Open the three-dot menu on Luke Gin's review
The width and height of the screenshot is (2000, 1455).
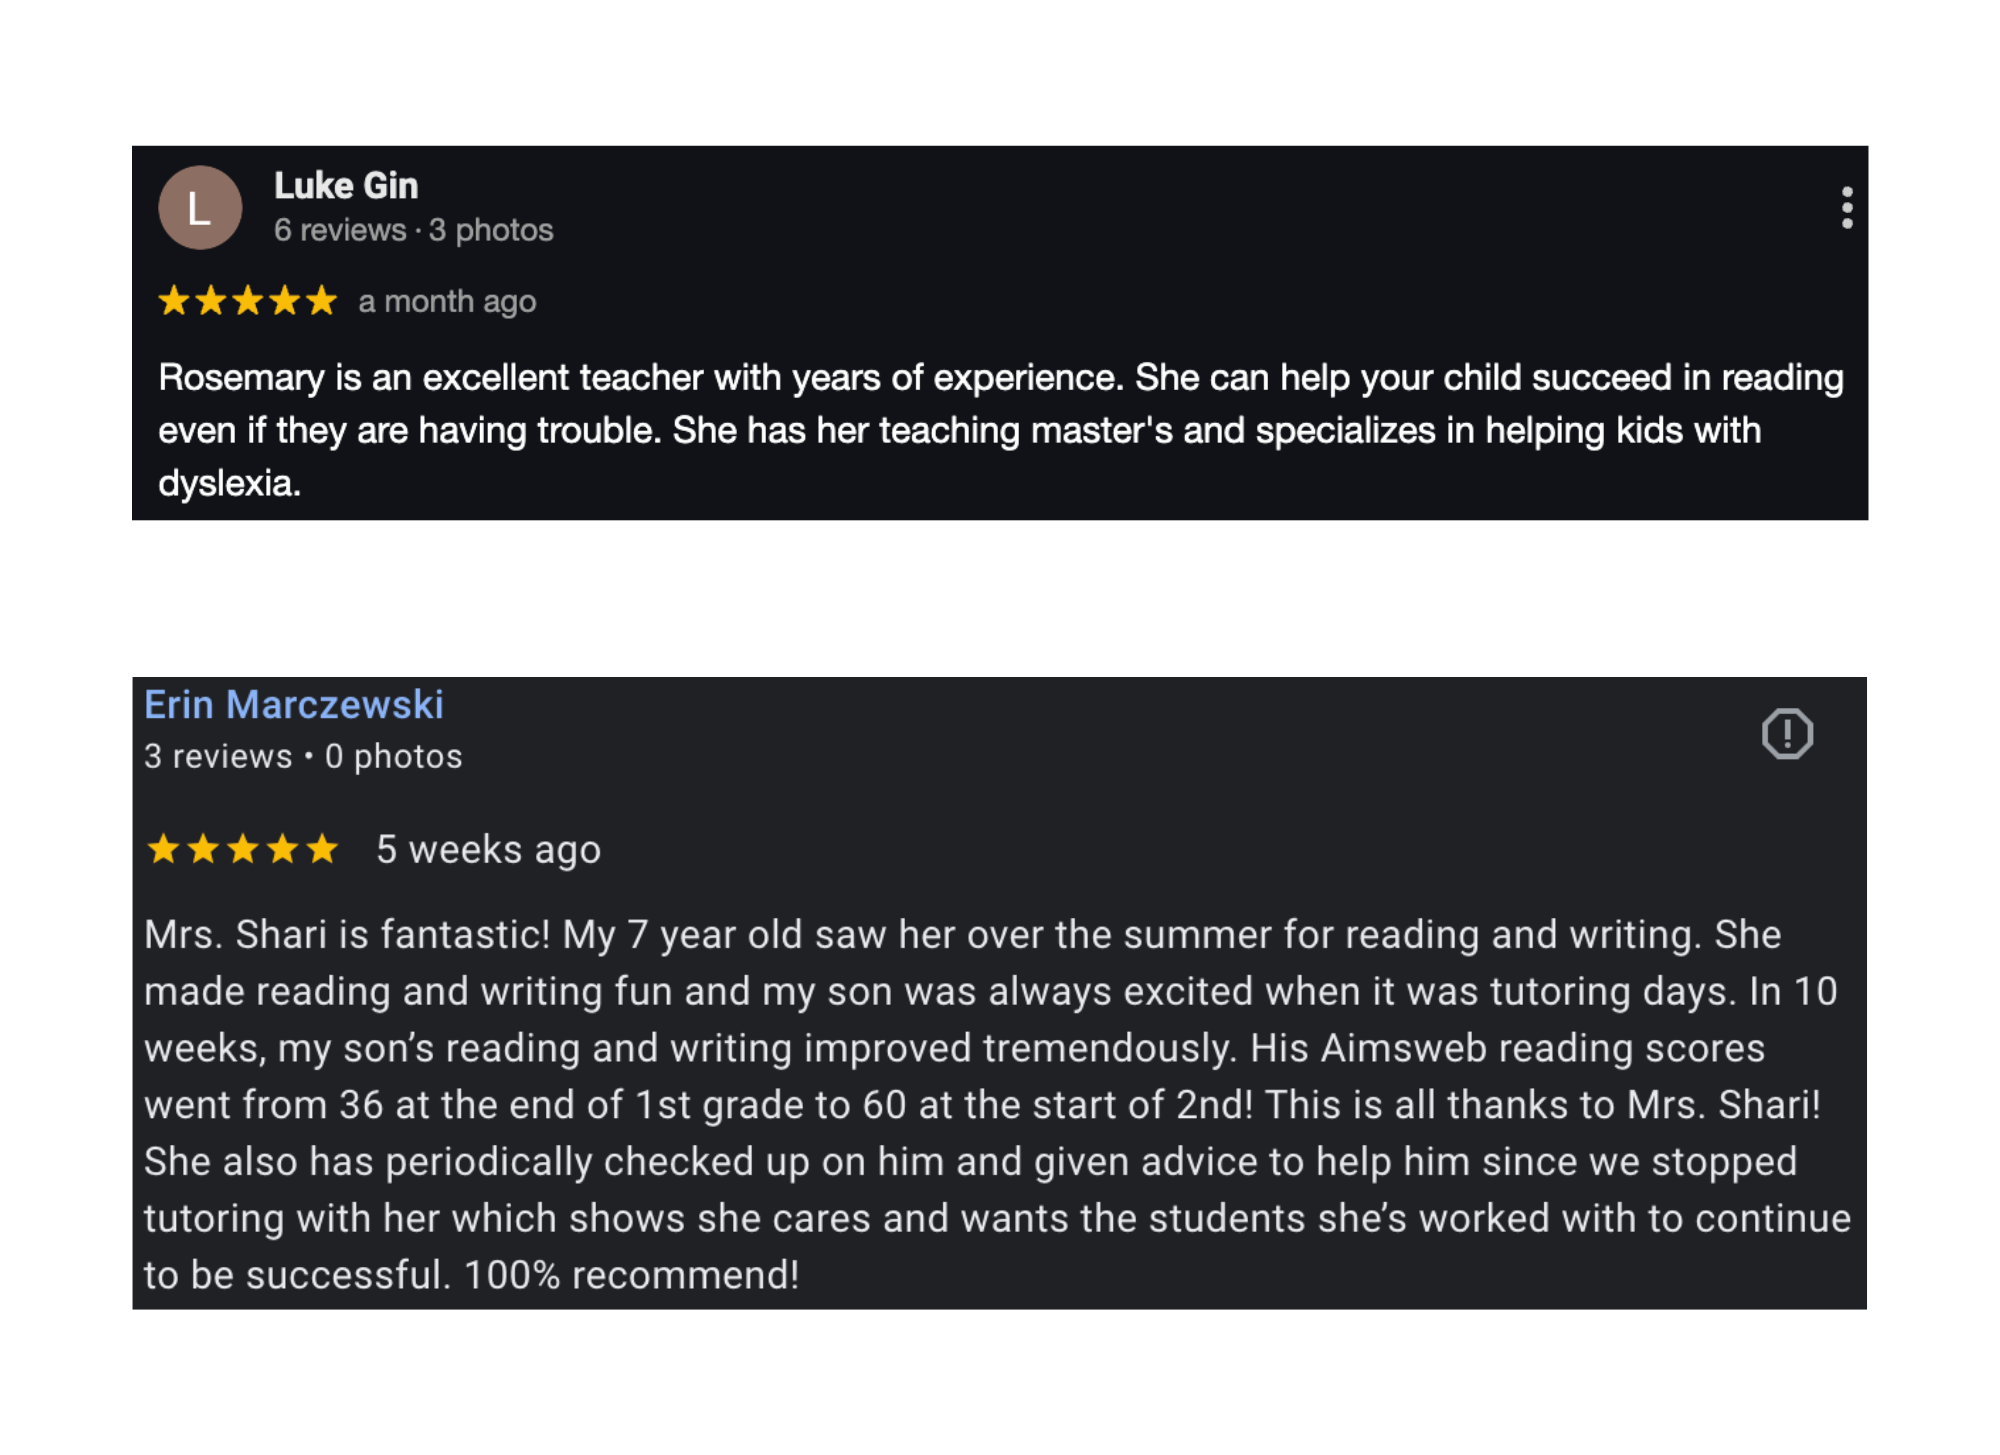point(1846,208)
